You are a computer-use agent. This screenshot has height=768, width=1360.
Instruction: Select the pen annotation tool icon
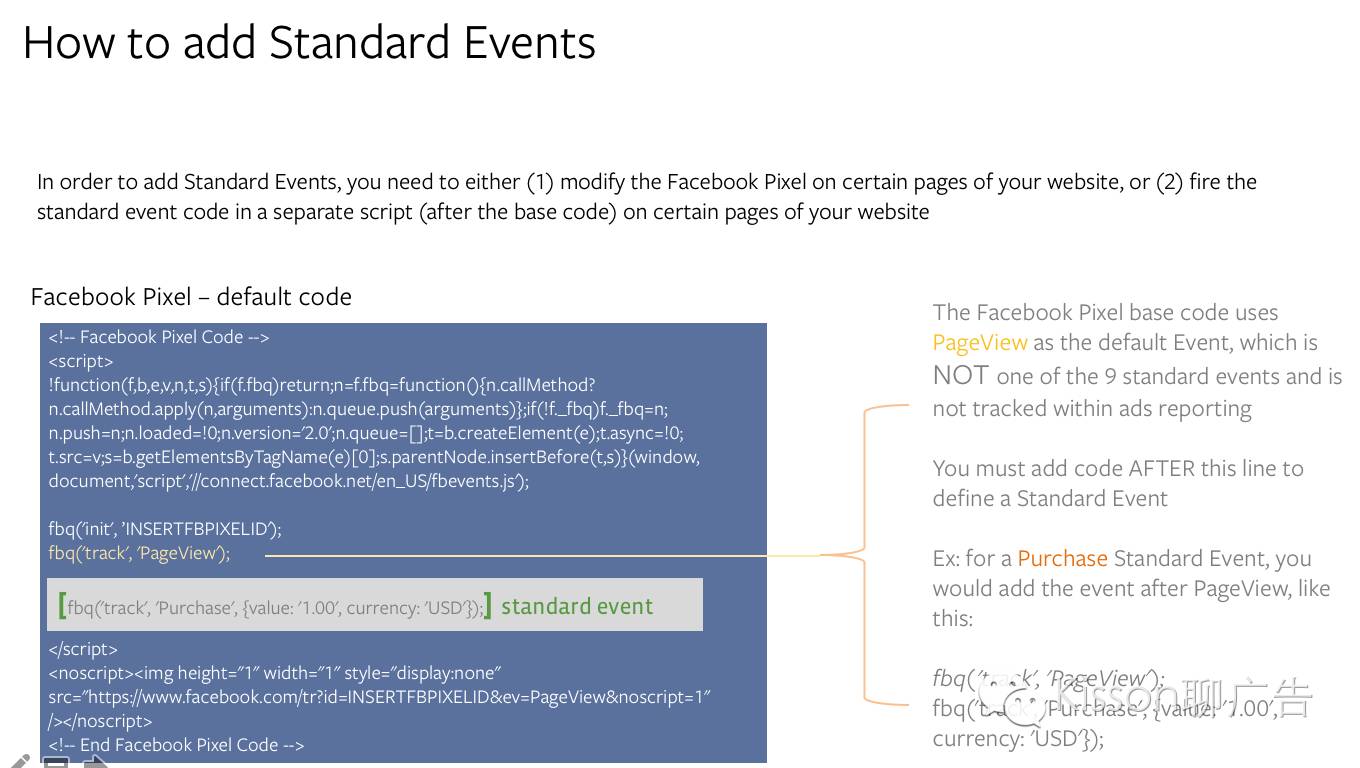[x=18, y=761]
